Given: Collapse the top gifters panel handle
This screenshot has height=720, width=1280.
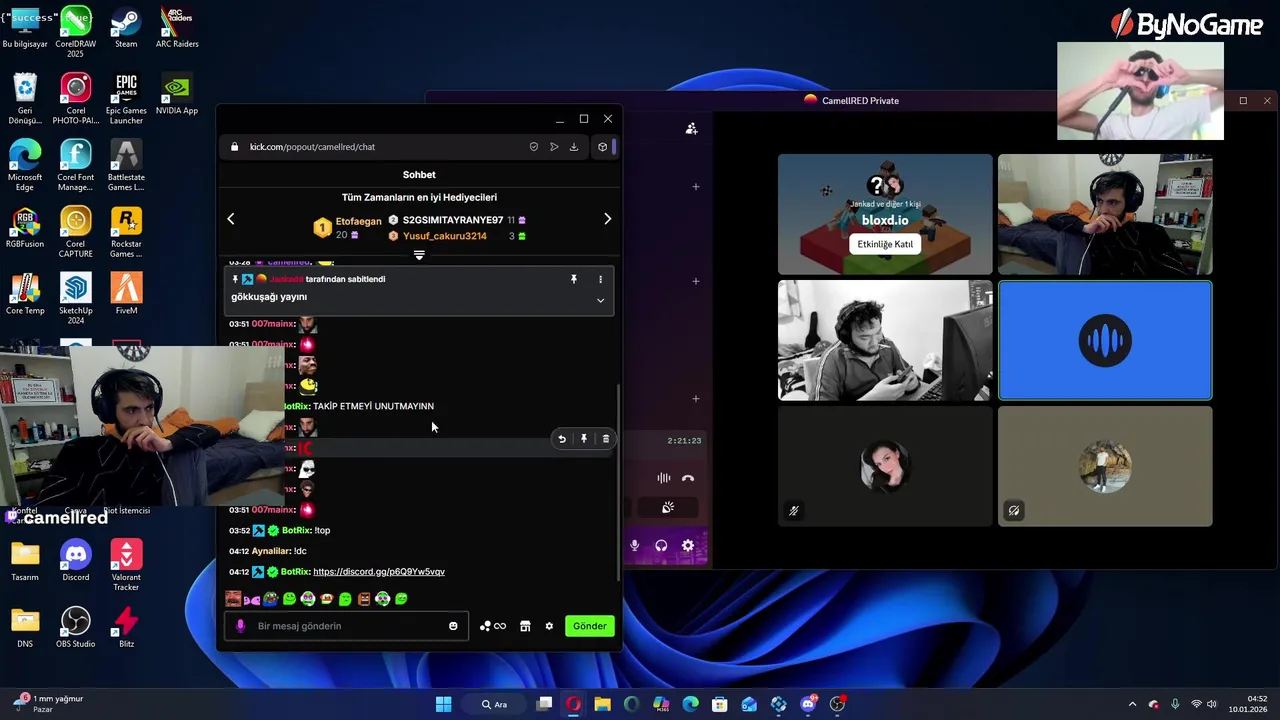Looking at the screenshot, I should pos(419,255).
